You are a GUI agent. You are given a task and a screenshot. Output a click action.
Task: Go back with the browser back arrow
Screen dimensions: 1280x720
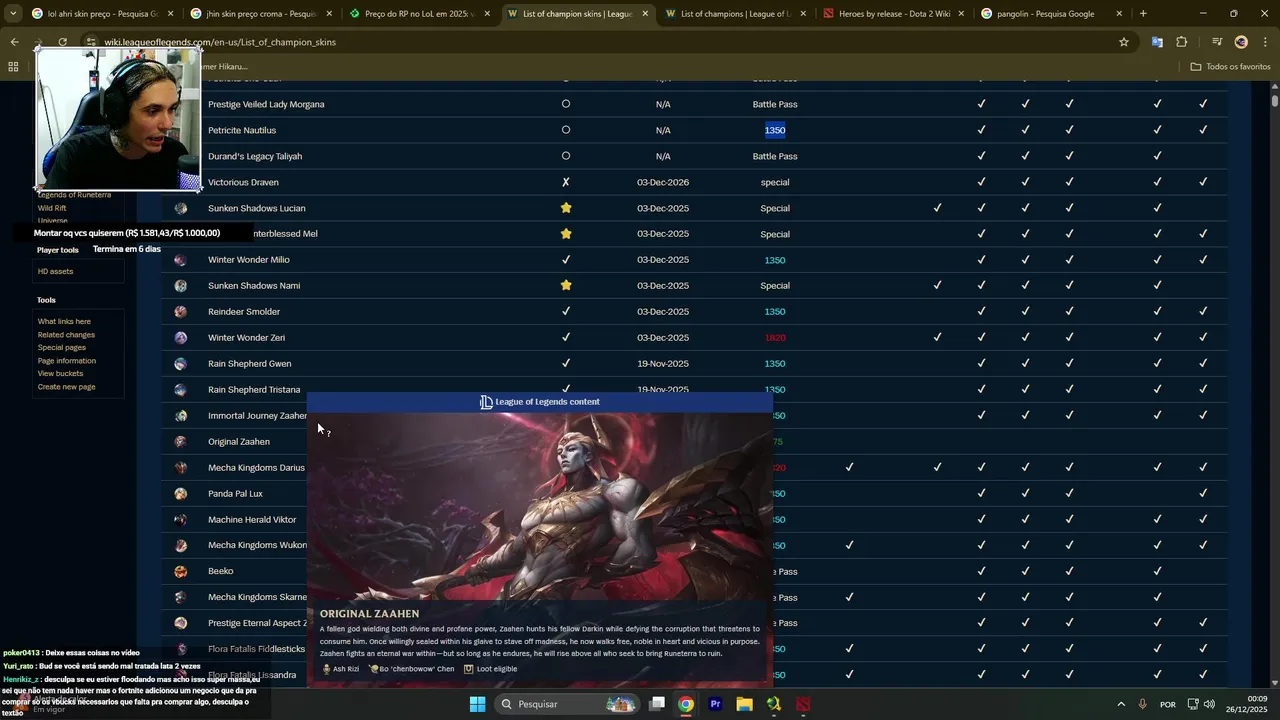[14, 42]
